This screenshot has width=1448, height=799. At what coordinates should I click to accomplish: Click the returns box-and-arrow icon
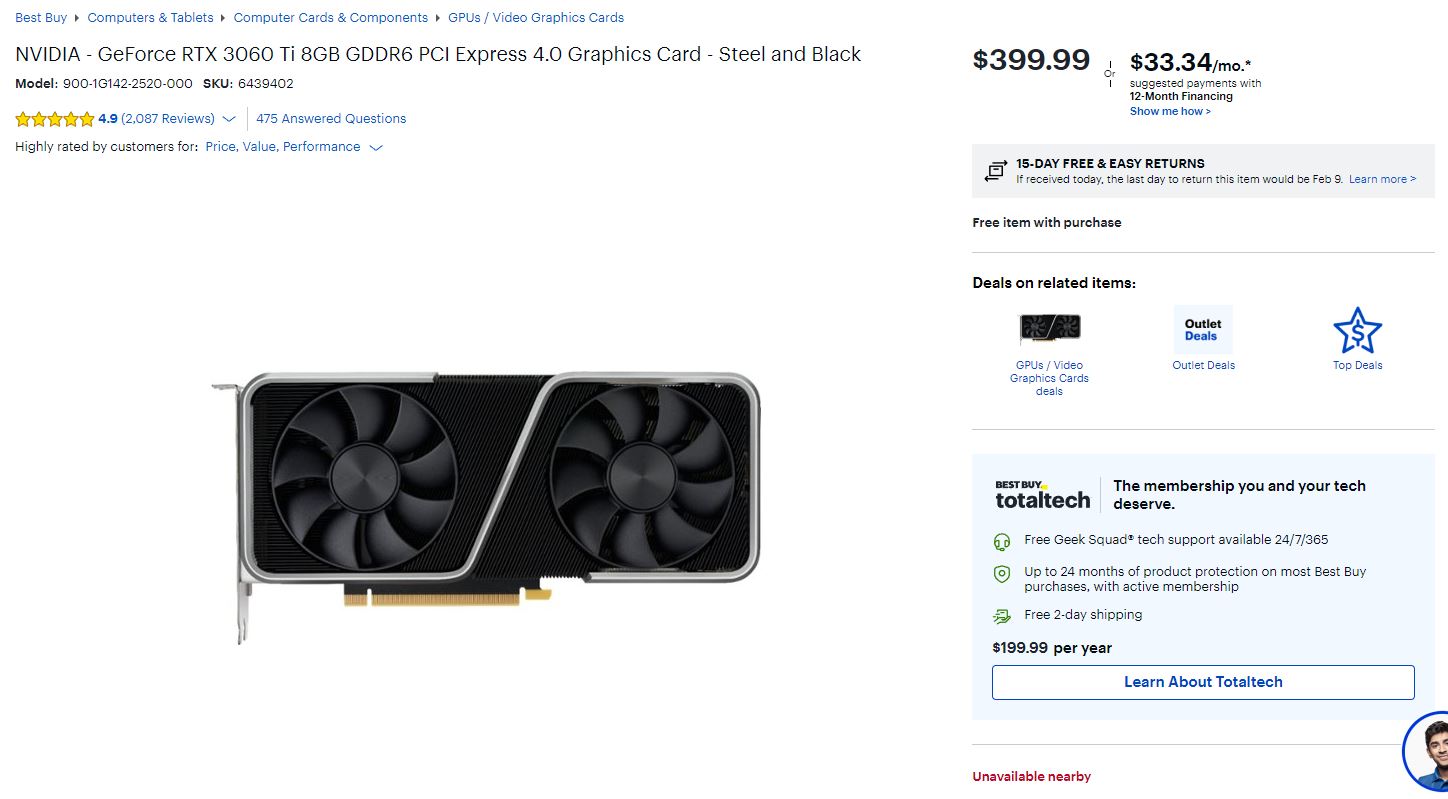tap(995, 171)
